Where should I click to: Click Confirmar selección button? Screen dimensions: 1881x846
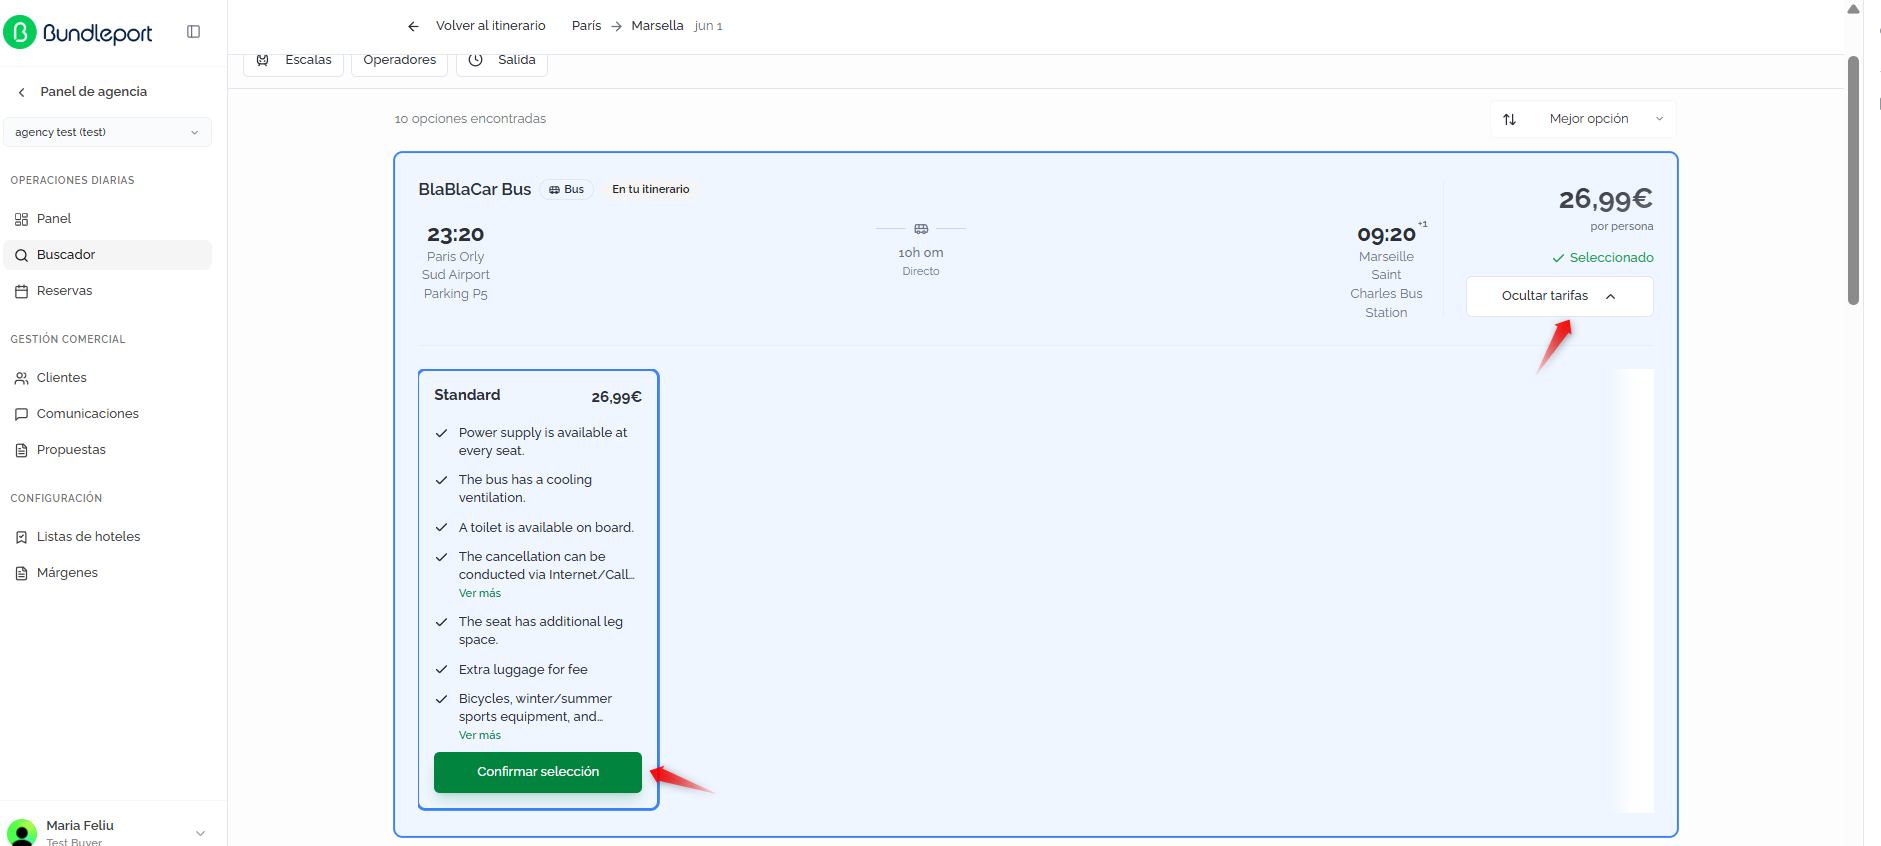click(x=538, y=772)
